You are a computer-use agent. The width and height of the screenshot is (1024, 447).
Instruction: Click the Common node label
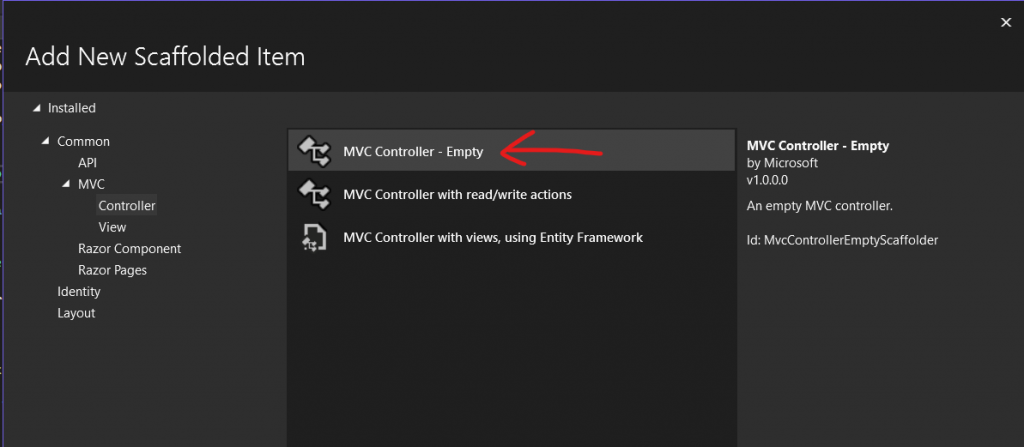point(83,142)
